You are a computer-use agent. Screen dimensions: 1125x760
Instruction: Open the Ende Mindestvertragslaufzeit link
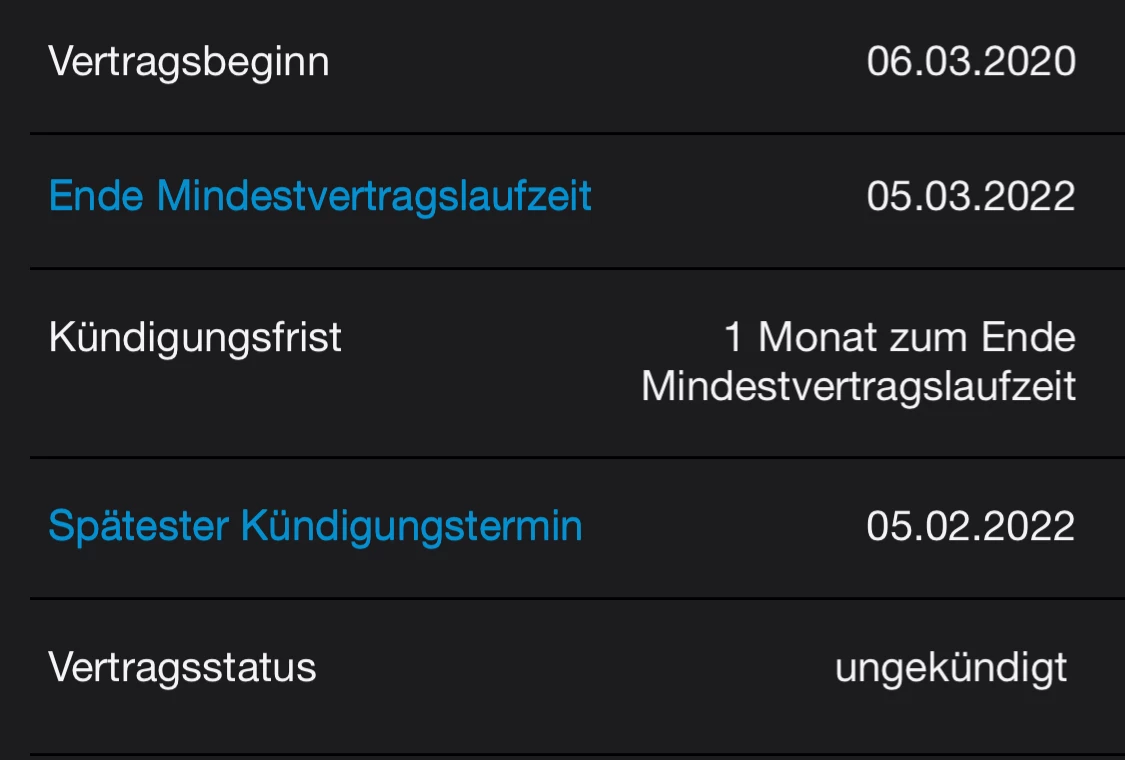click(320, 196)
